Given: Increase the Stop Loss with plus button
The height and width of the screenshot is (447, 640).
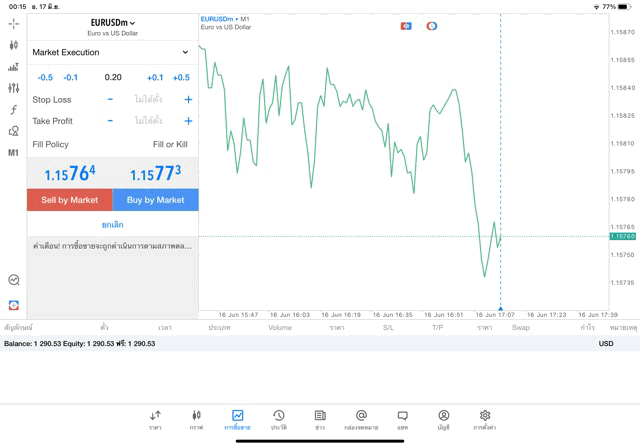Looking at the screenshot, I should (188, 100).
